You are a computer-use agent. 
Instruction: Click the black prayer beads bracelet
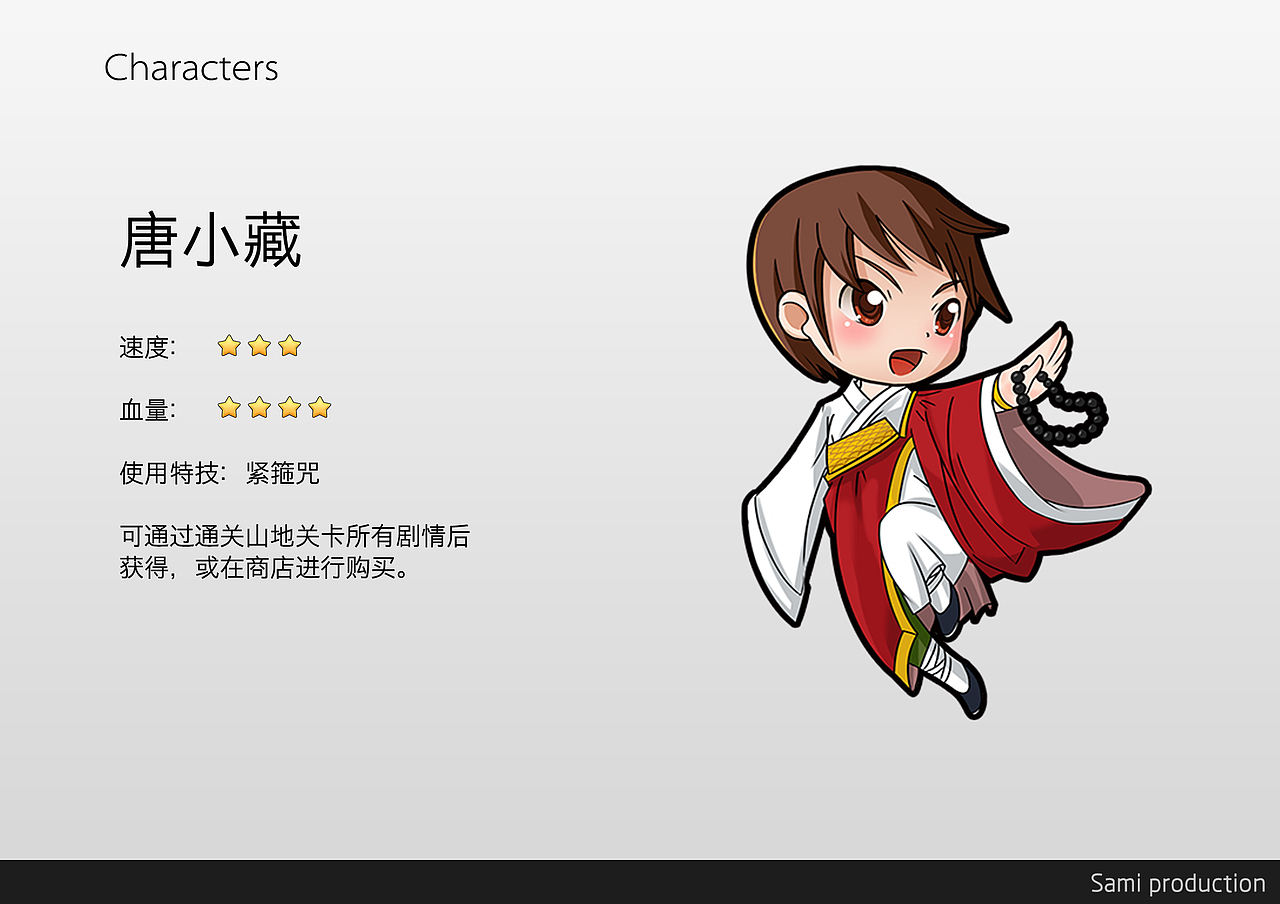1058,407
